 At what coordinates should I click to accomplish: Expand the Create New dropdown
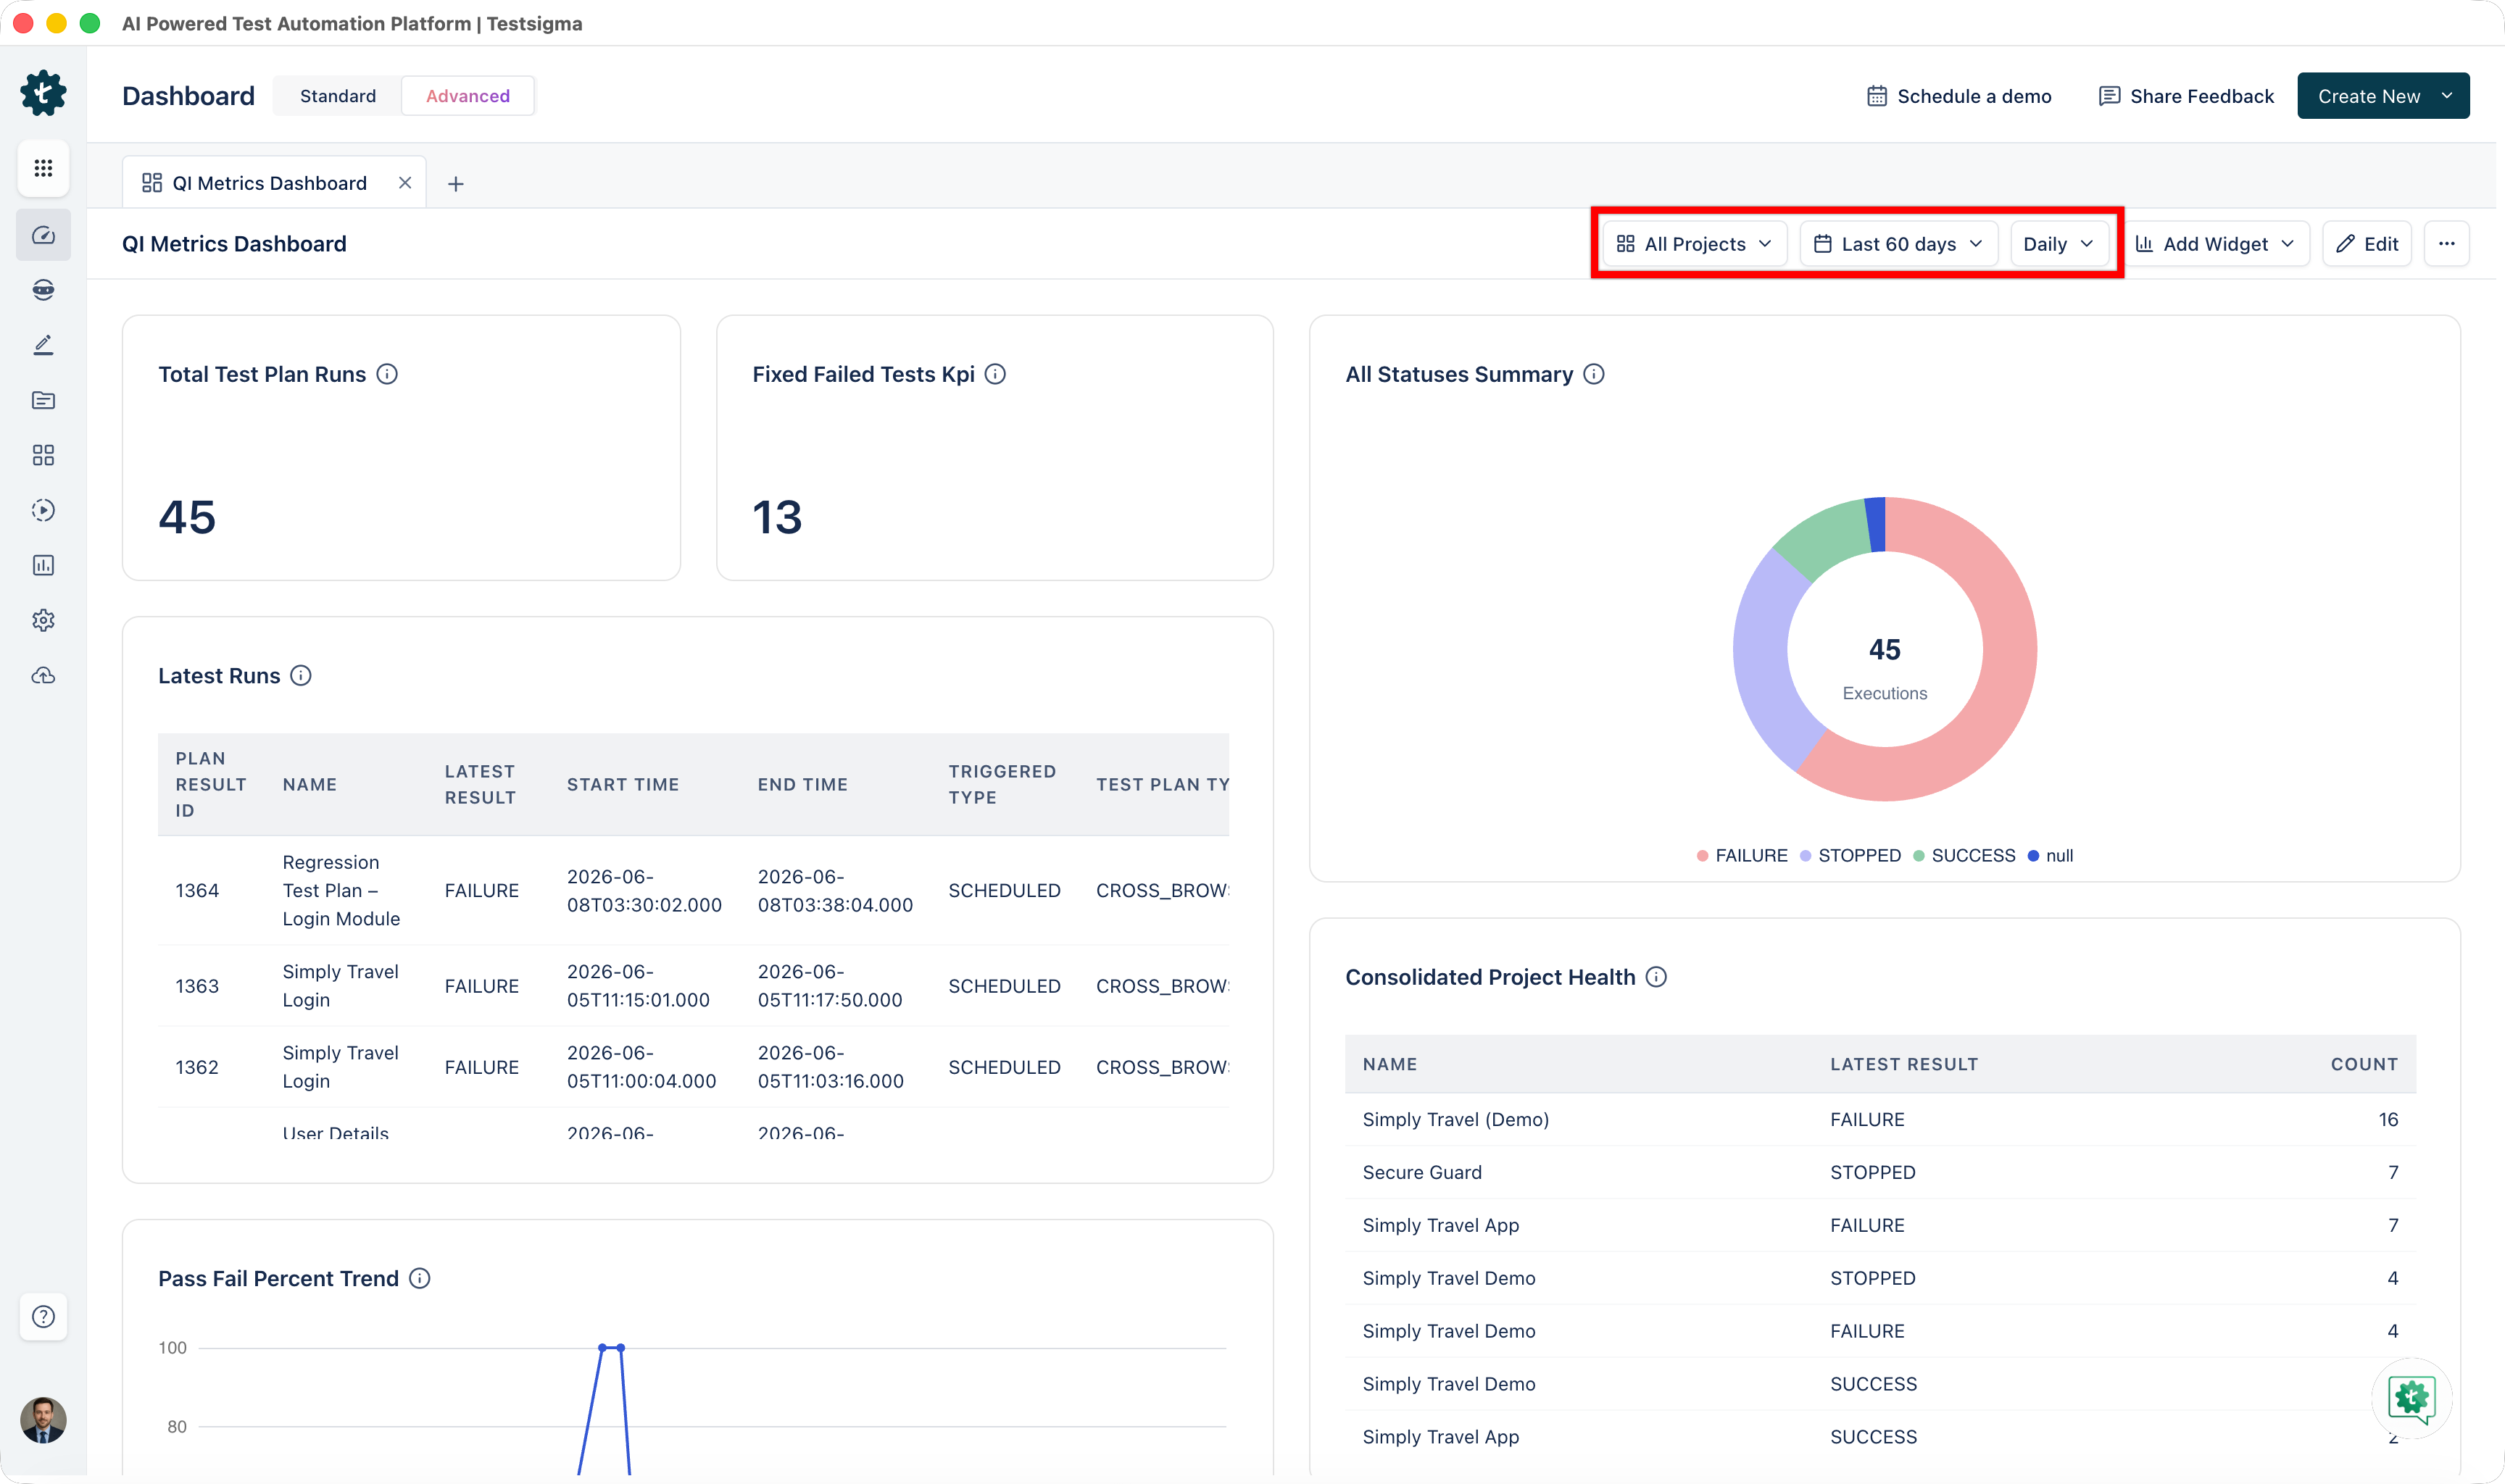(2383, 96)
